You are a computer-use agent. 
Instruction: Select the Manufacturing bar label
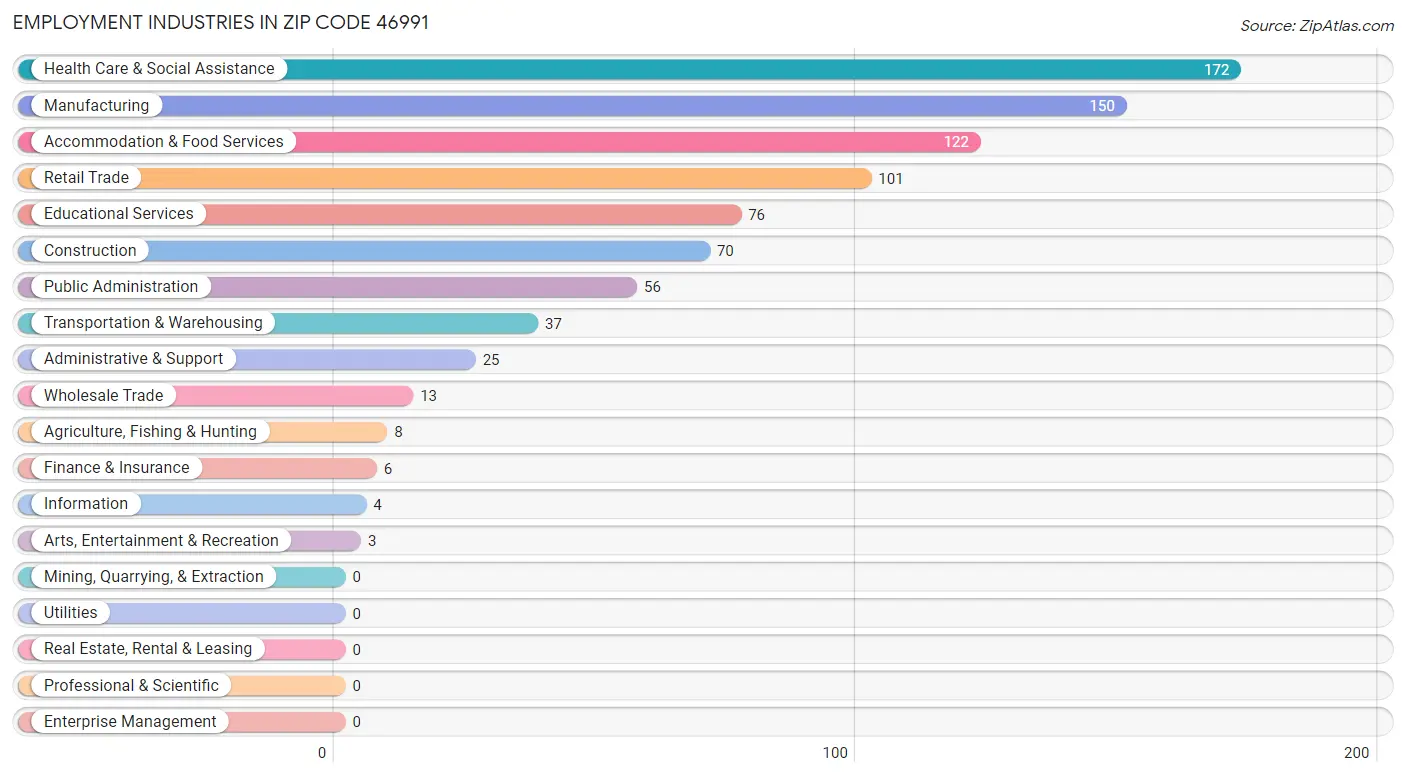coord(96,105)
